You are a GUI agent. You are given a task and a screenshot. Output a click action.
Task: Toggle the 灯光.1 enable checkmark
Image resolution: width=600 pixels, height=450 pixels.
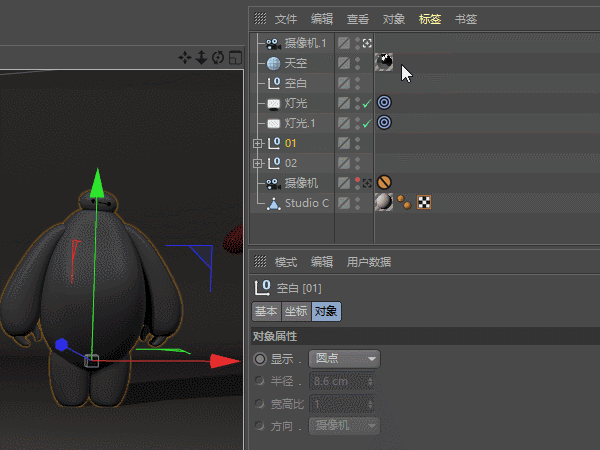367,123
